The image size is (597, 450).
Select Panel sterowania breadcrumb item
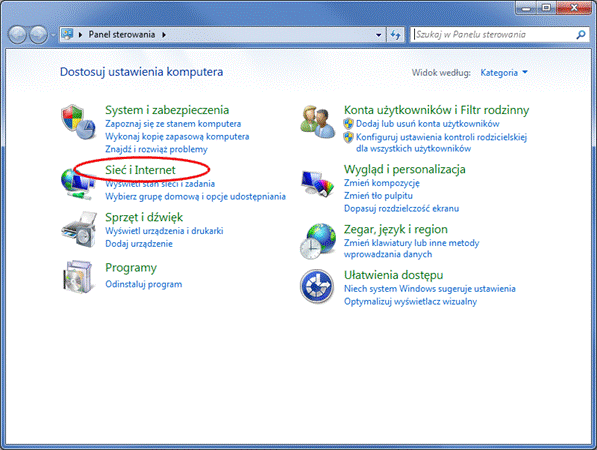(x=122, y=35)
